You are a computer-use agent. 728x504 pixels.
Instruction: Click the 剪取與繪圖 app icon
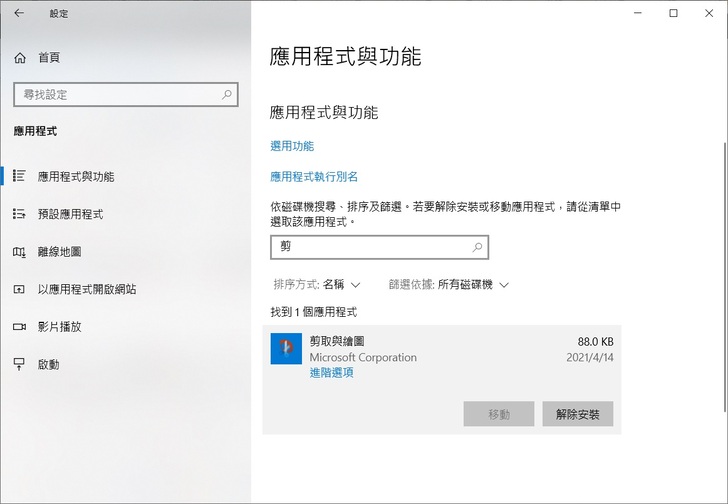tap(286, 348)
